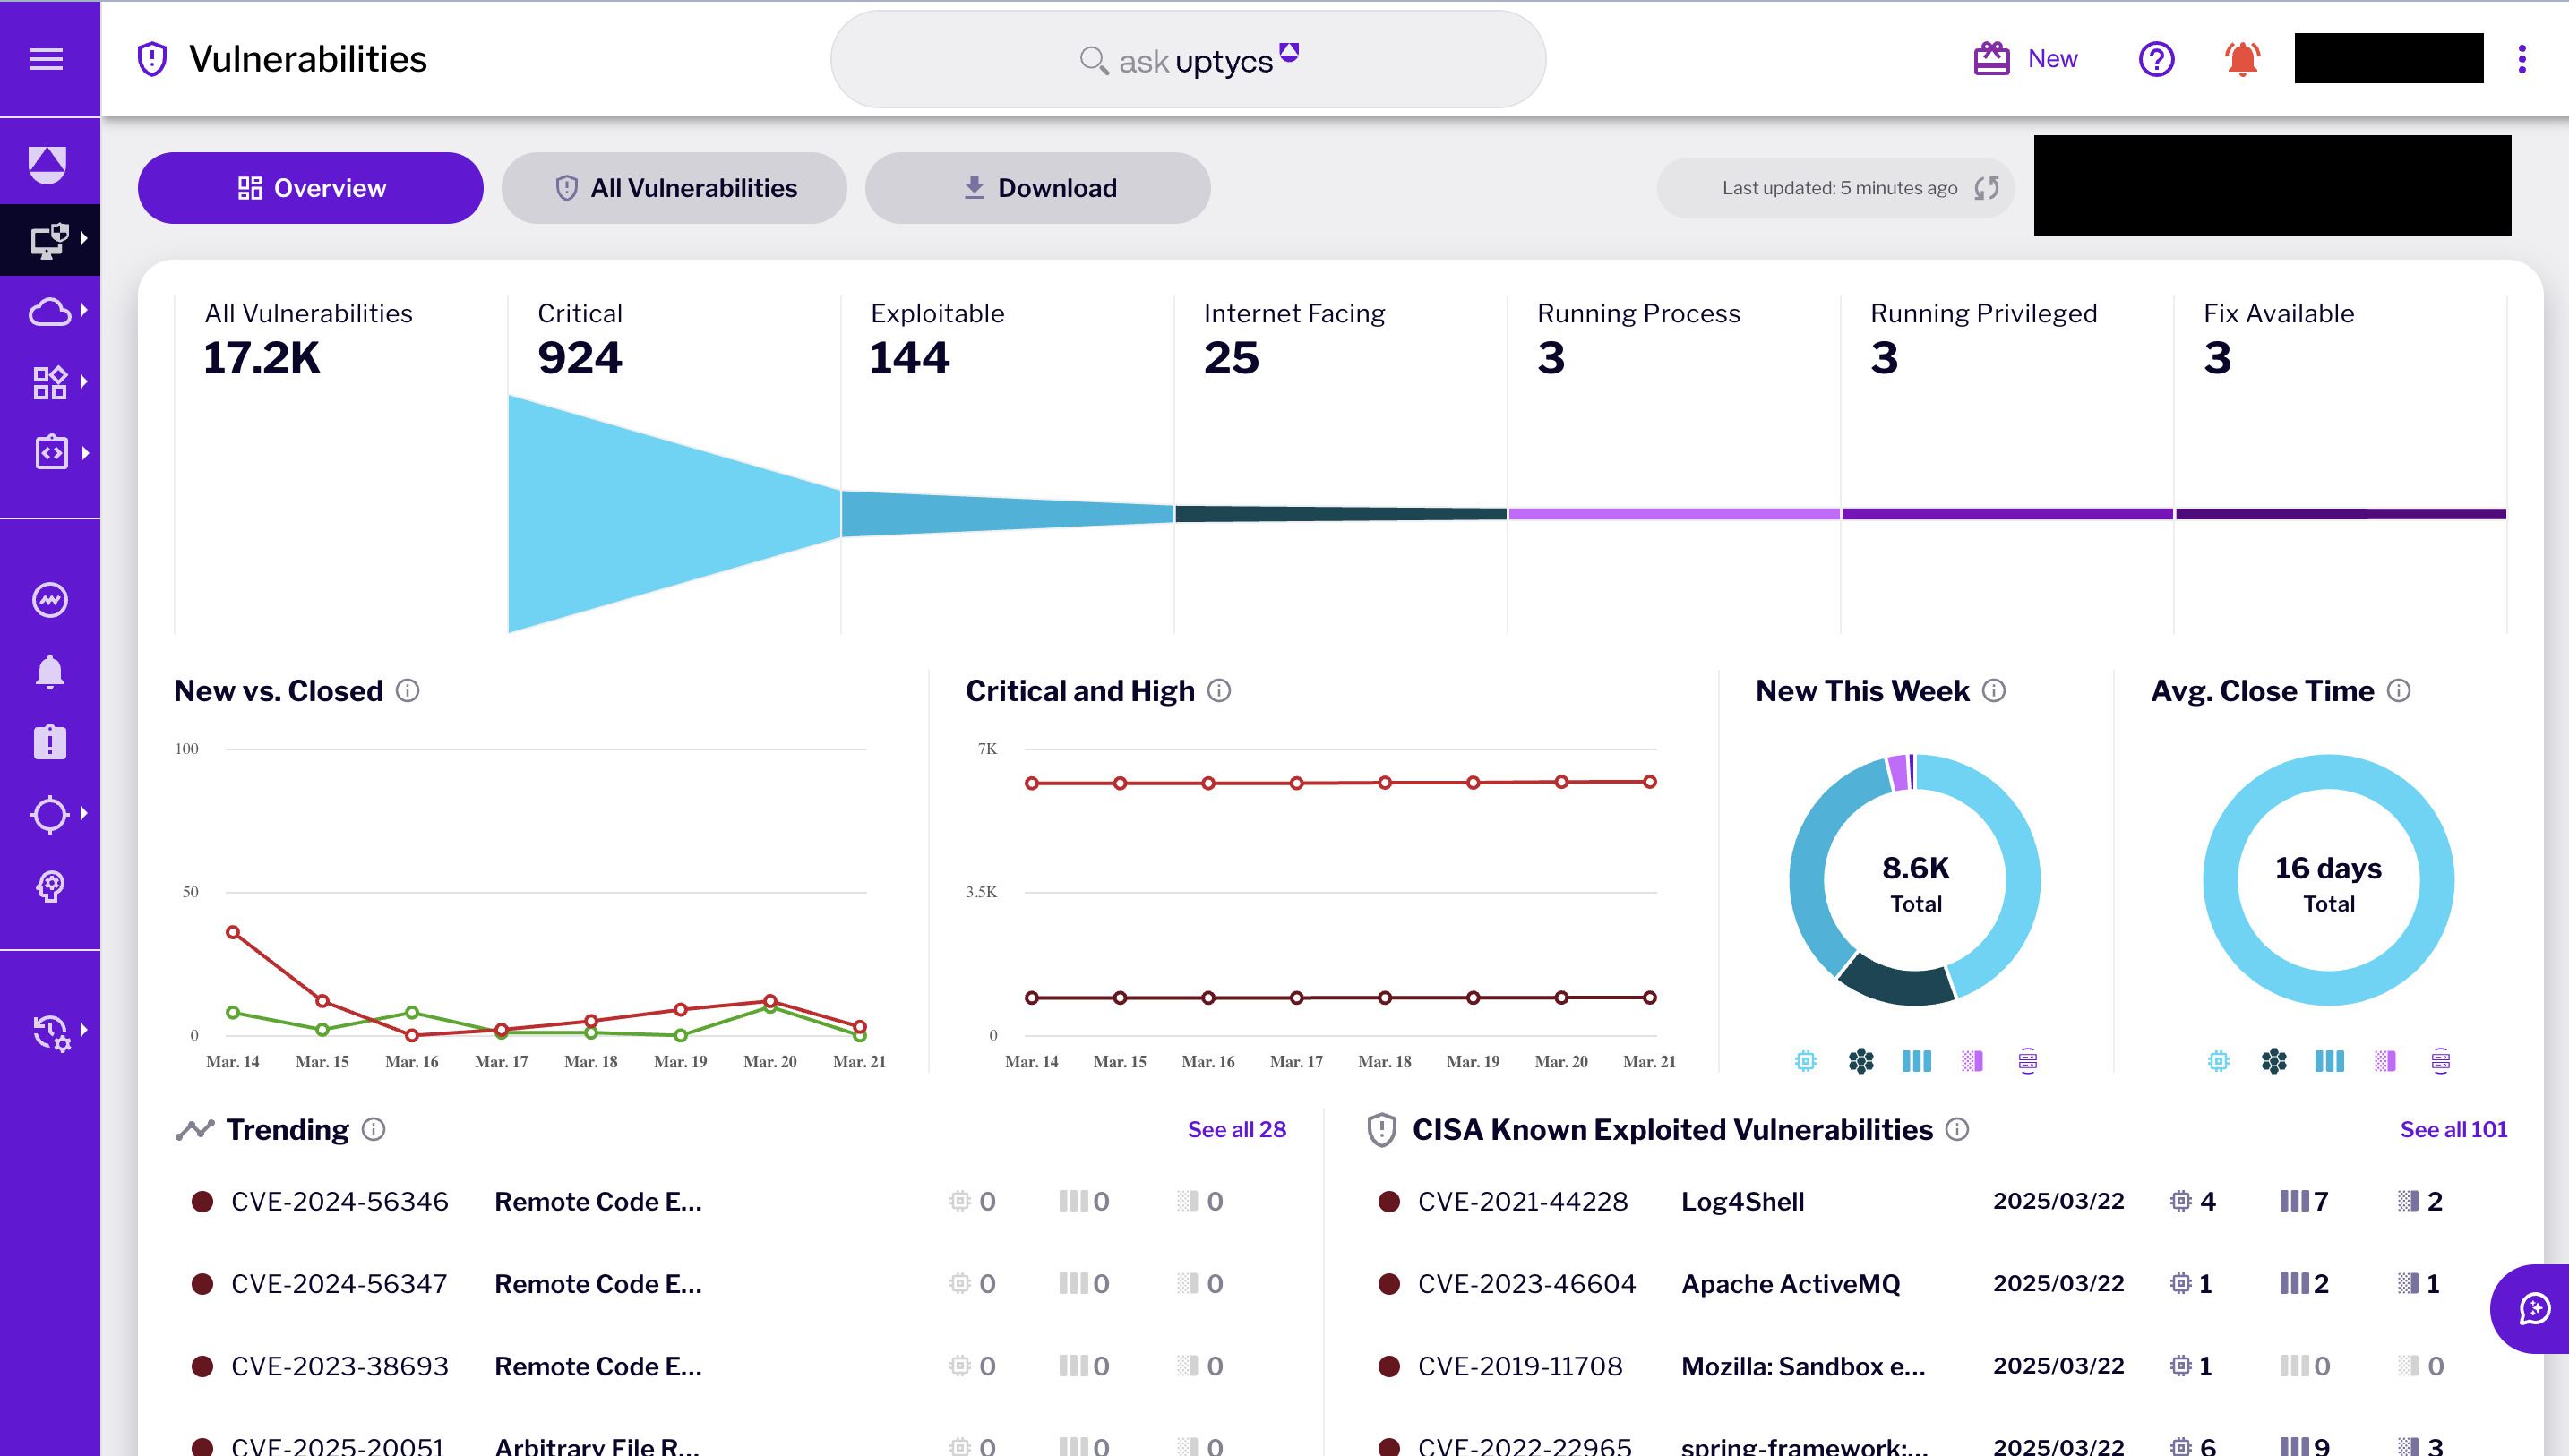Expand the sidebar history settings submenu arrow
Screen dimensions: 2569x1456
84,1029
